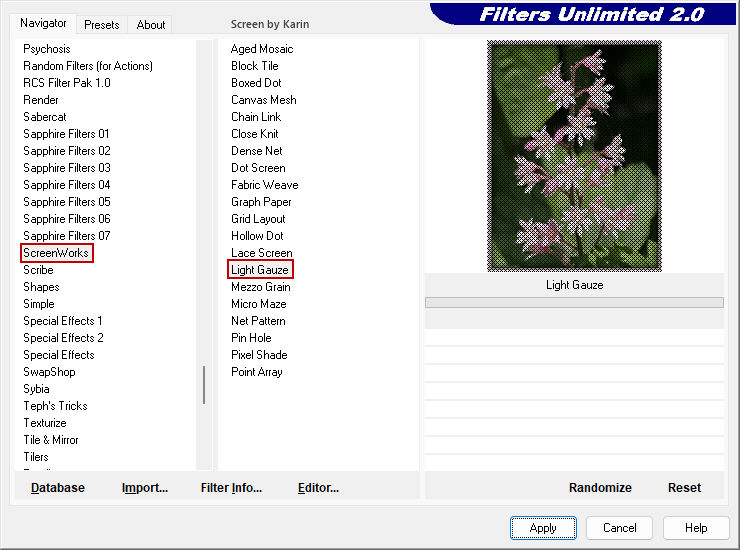Click Import... to add filters
This screenshot has width=740, height=550.
point(145,488)
